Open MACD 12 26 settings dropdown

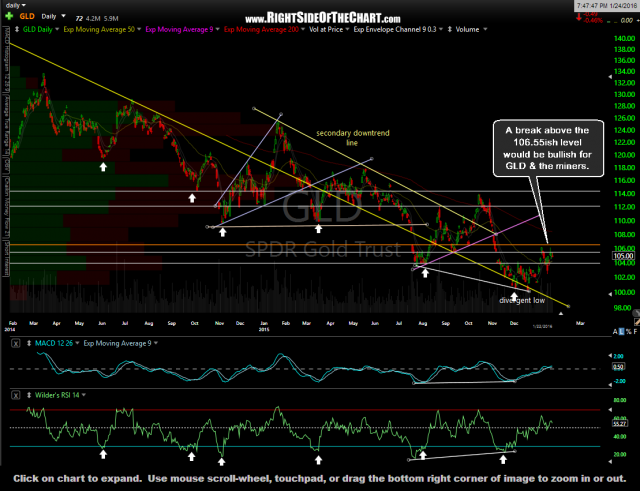77,343
